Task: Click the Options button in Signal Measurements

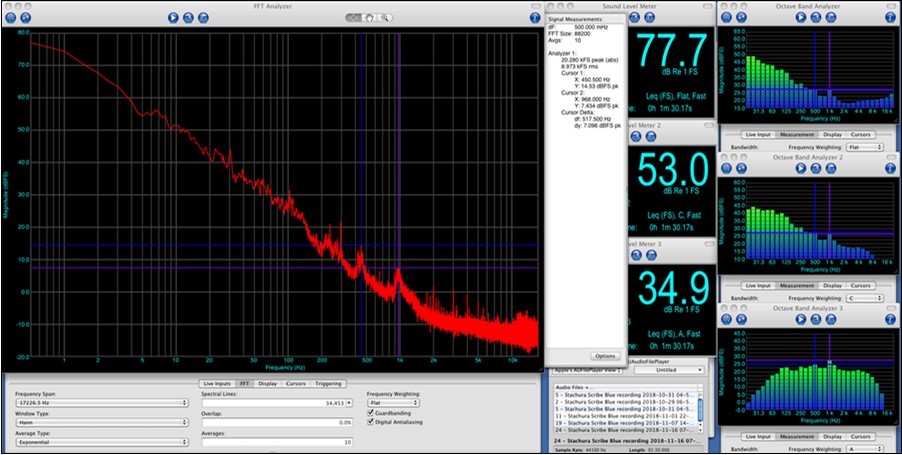Action: pos(604,355)
